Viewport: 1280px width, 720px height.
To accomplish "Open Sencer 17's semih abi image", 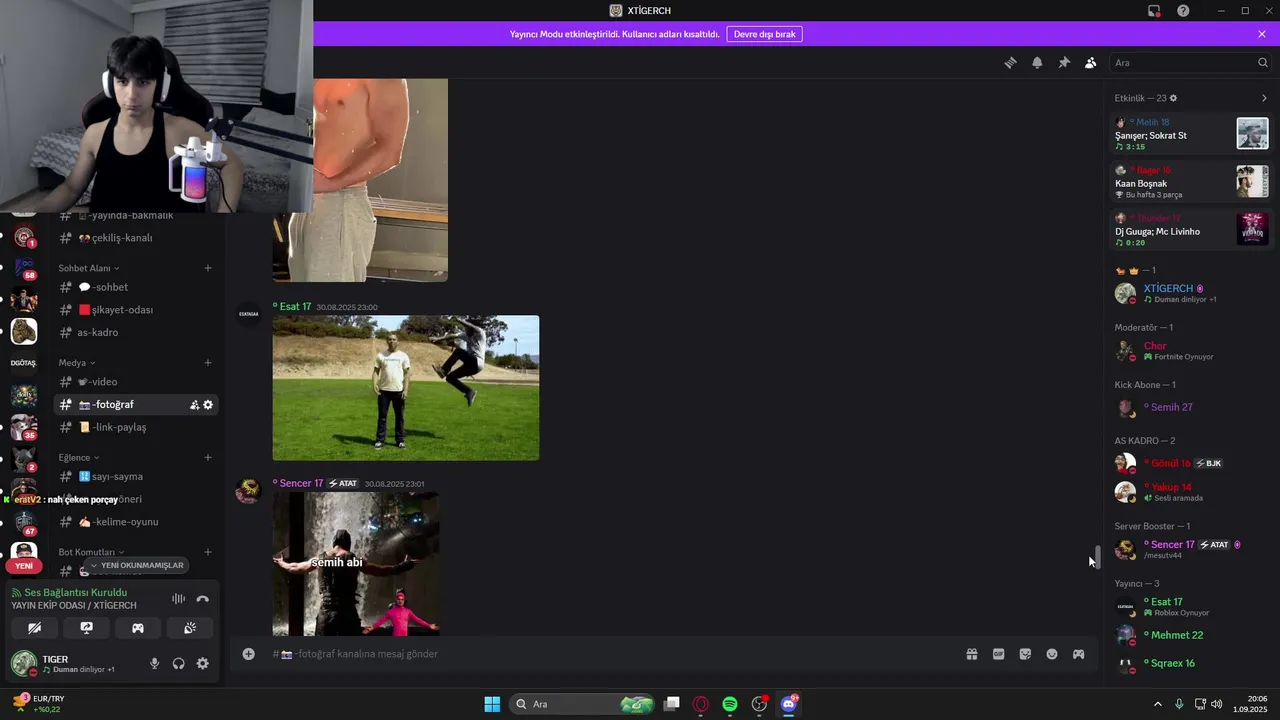I will coord(356,563).
